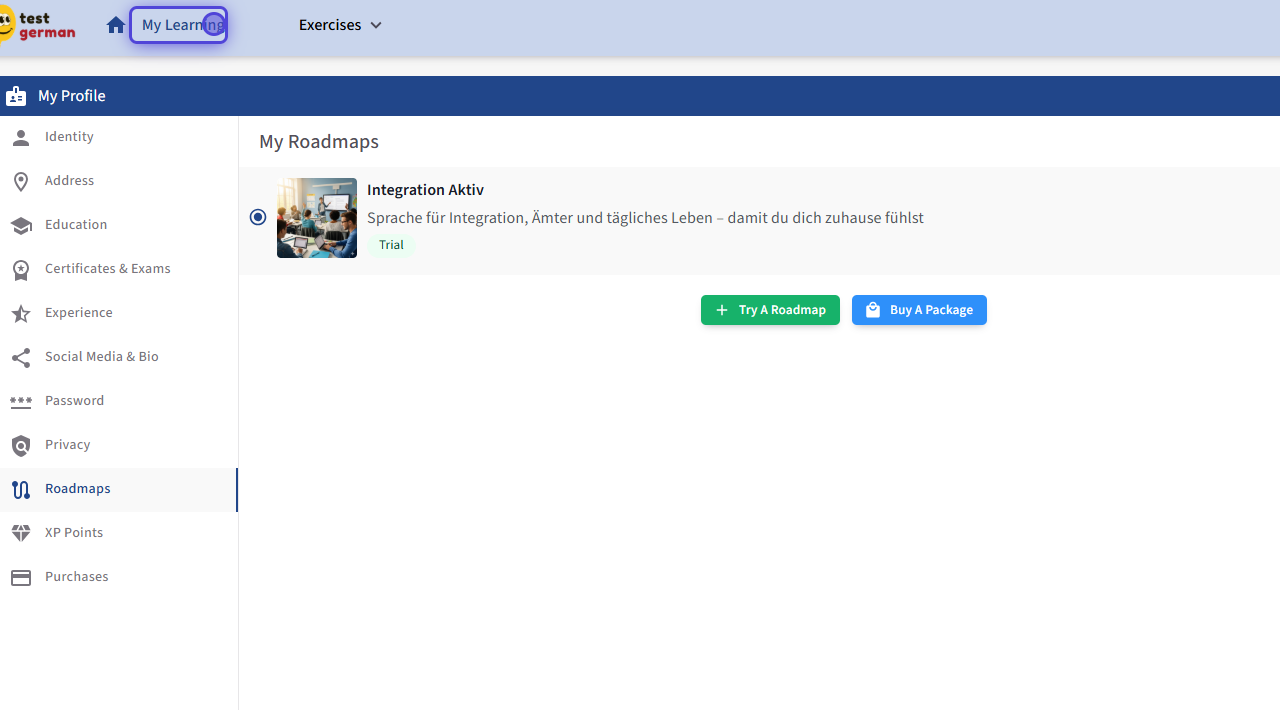Click the Education graduation cap icon
Image resolution: width=1280 pixels, height=710 pixels.
[21, 225]
